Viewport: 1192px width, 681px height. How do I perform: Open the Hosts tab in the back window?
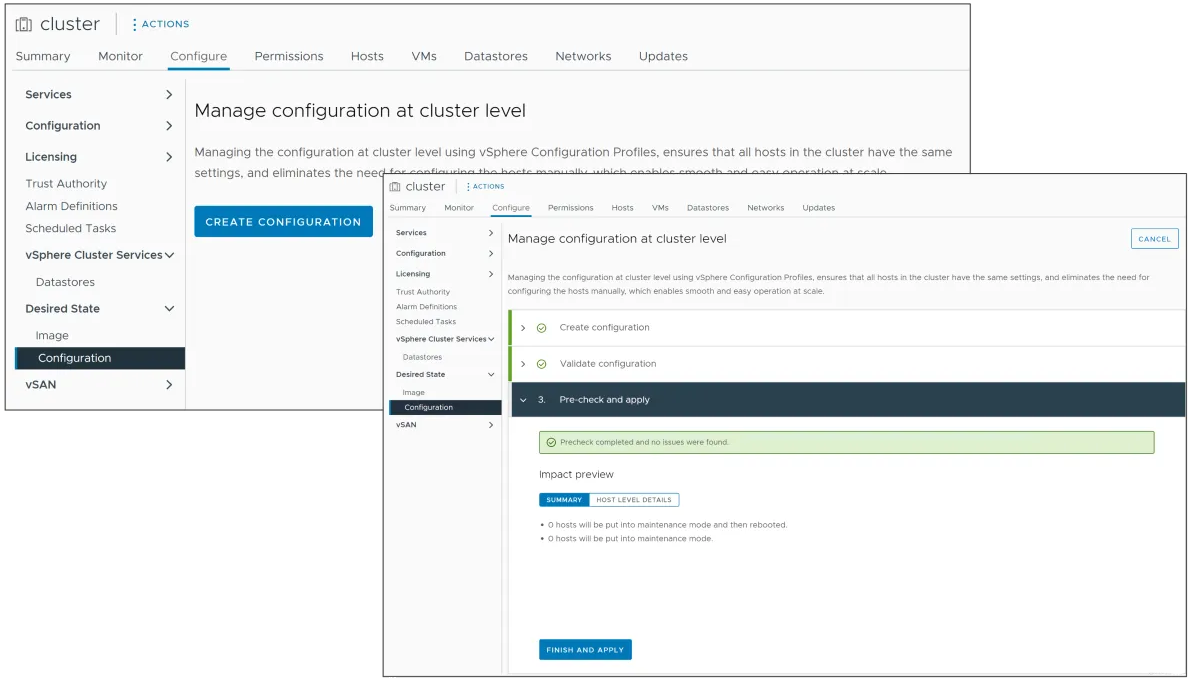(367, 56)
